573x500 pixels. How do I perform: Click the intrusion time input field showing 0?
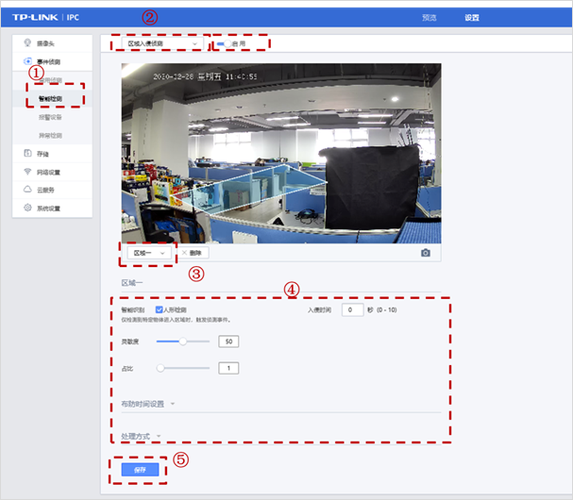click(352, 310)
